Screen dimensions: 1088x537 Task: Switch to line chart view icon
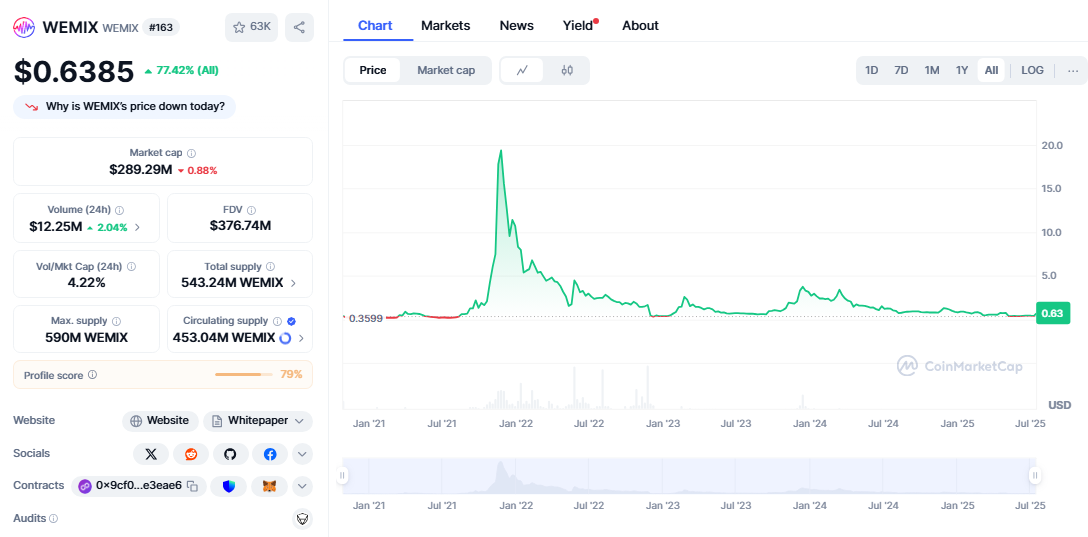[x=522, y=70]
